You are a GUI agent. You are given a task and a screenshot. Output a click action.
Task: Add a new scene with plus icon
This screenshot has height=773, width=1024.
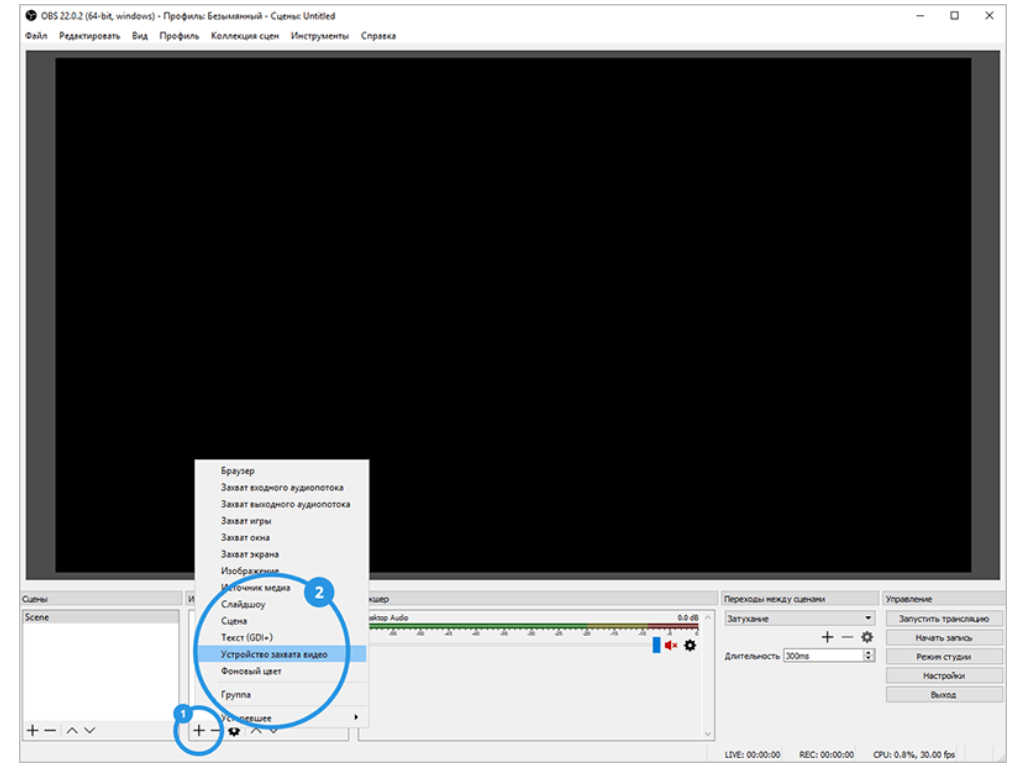32,731
